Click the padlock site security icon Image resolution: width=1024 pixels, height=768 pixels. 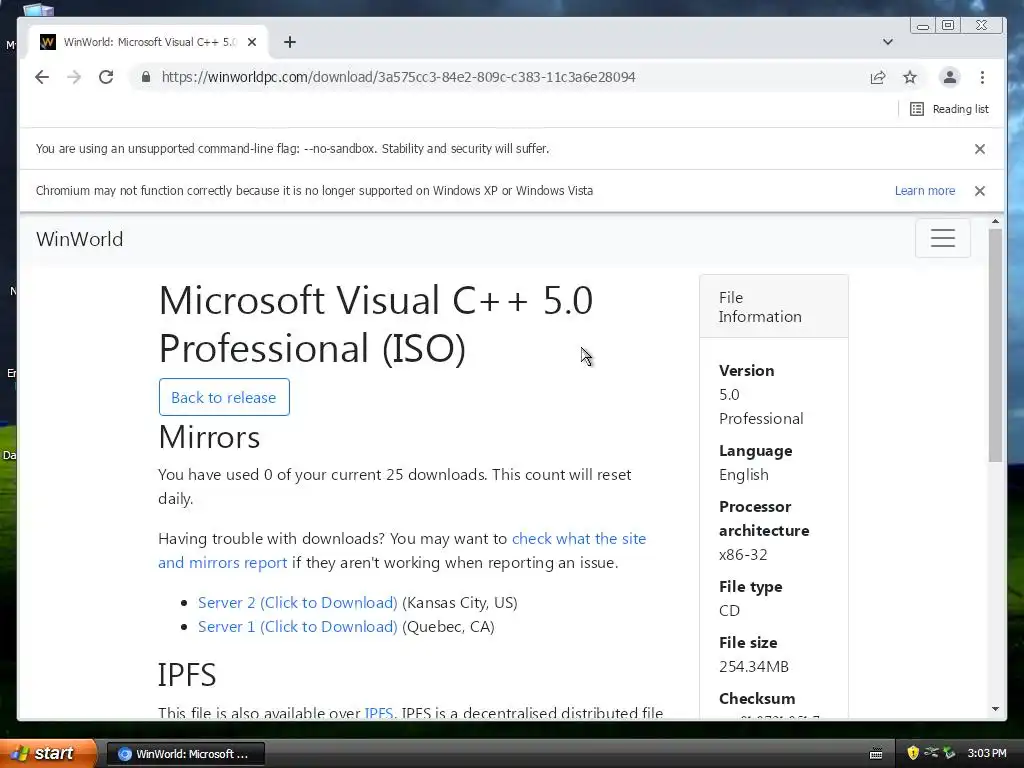point(146,77)
